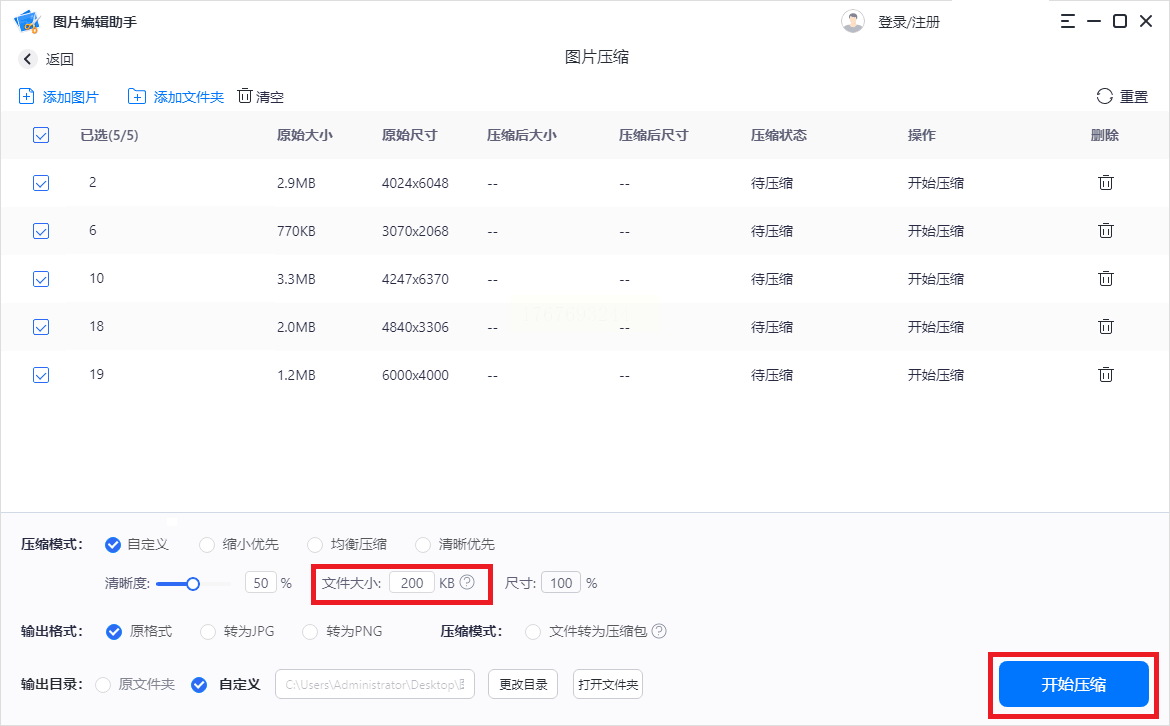Uncheck the checkbox for image 2
The width and height of the screenshot is (1170, 726).
pos(41,183)
